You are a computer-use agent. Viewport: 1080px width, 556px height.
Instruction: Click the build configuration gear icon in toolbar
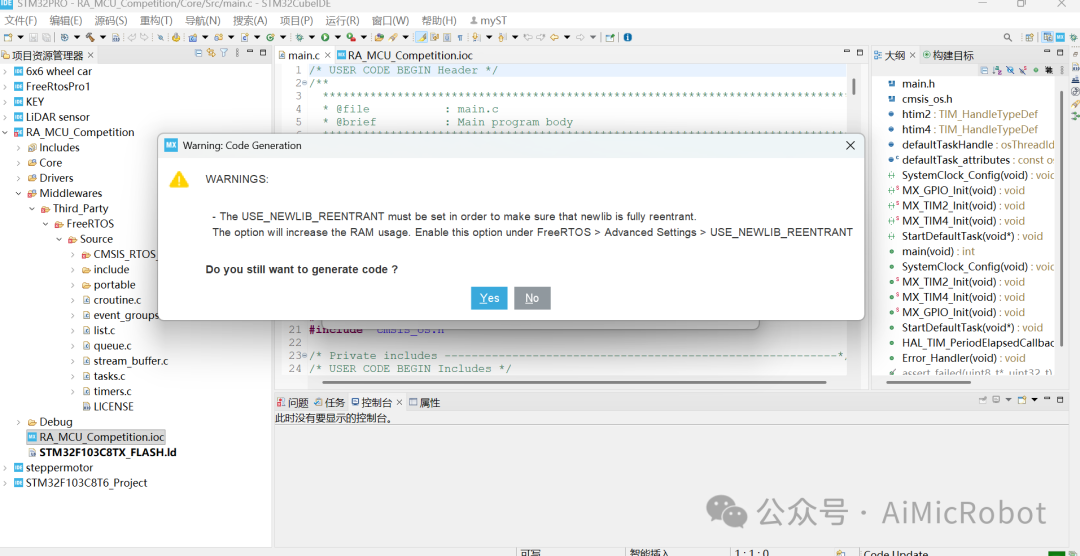click(65, 37)
